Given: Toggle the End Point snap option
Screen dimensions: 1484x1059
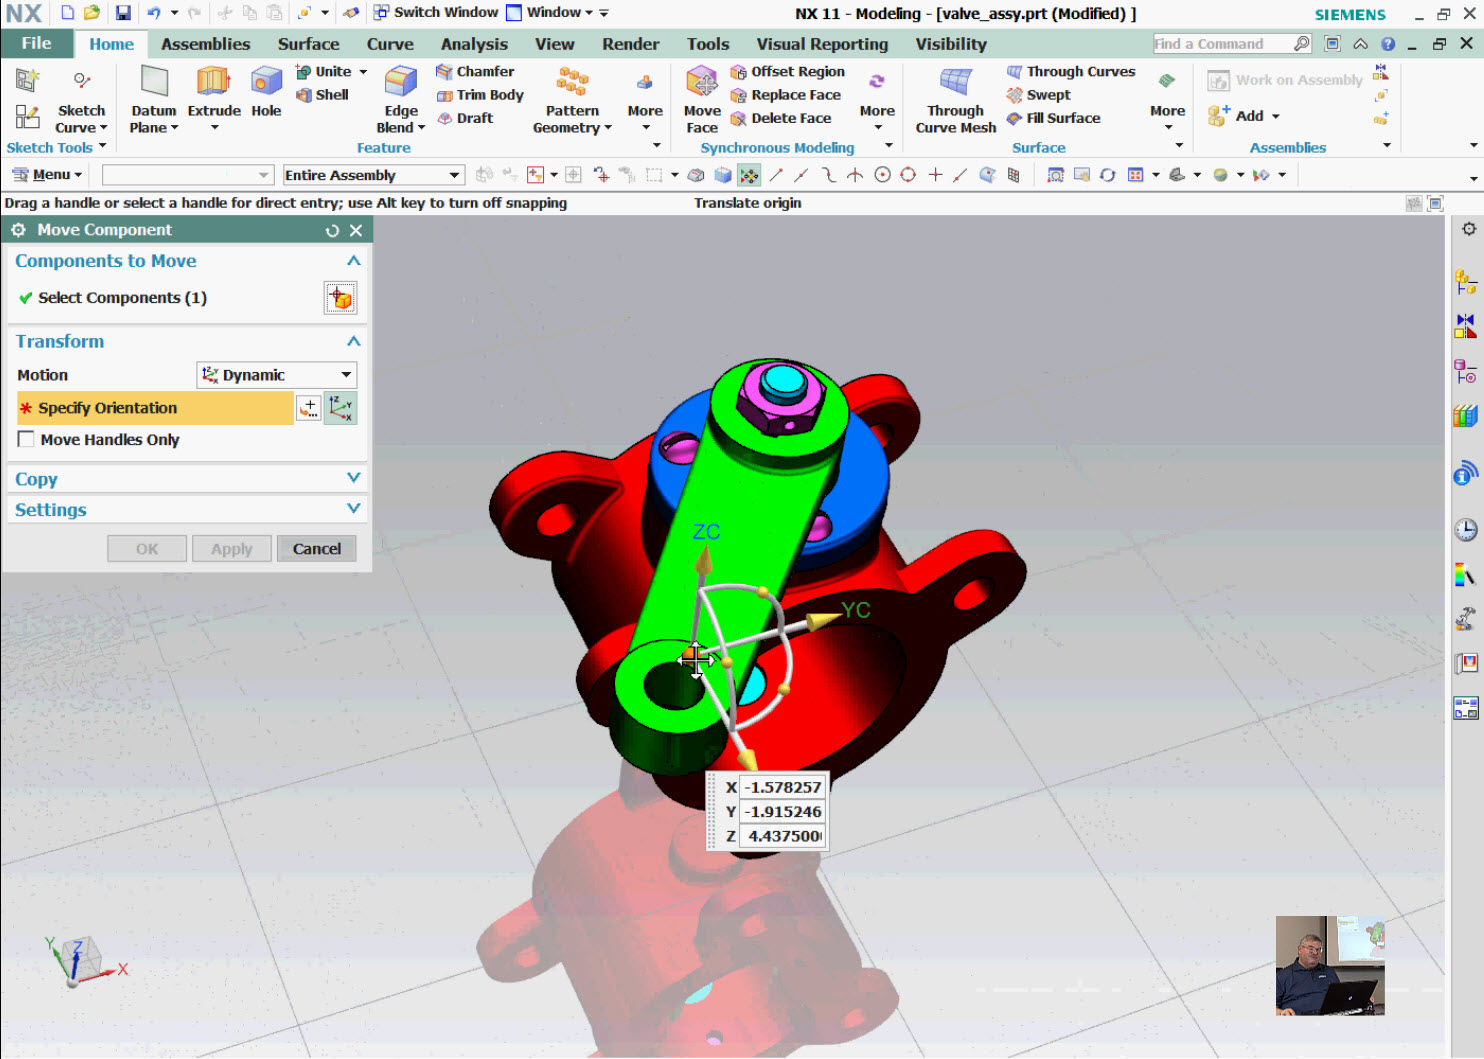Looking at the screenshot, I should click(776, 174).
